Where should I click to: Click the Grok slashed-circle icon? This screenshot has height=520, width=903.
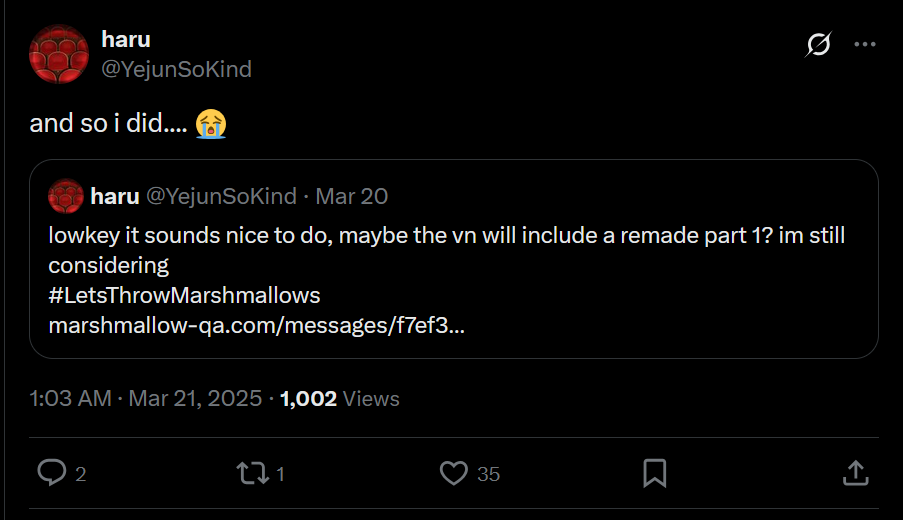pos(818,44)
